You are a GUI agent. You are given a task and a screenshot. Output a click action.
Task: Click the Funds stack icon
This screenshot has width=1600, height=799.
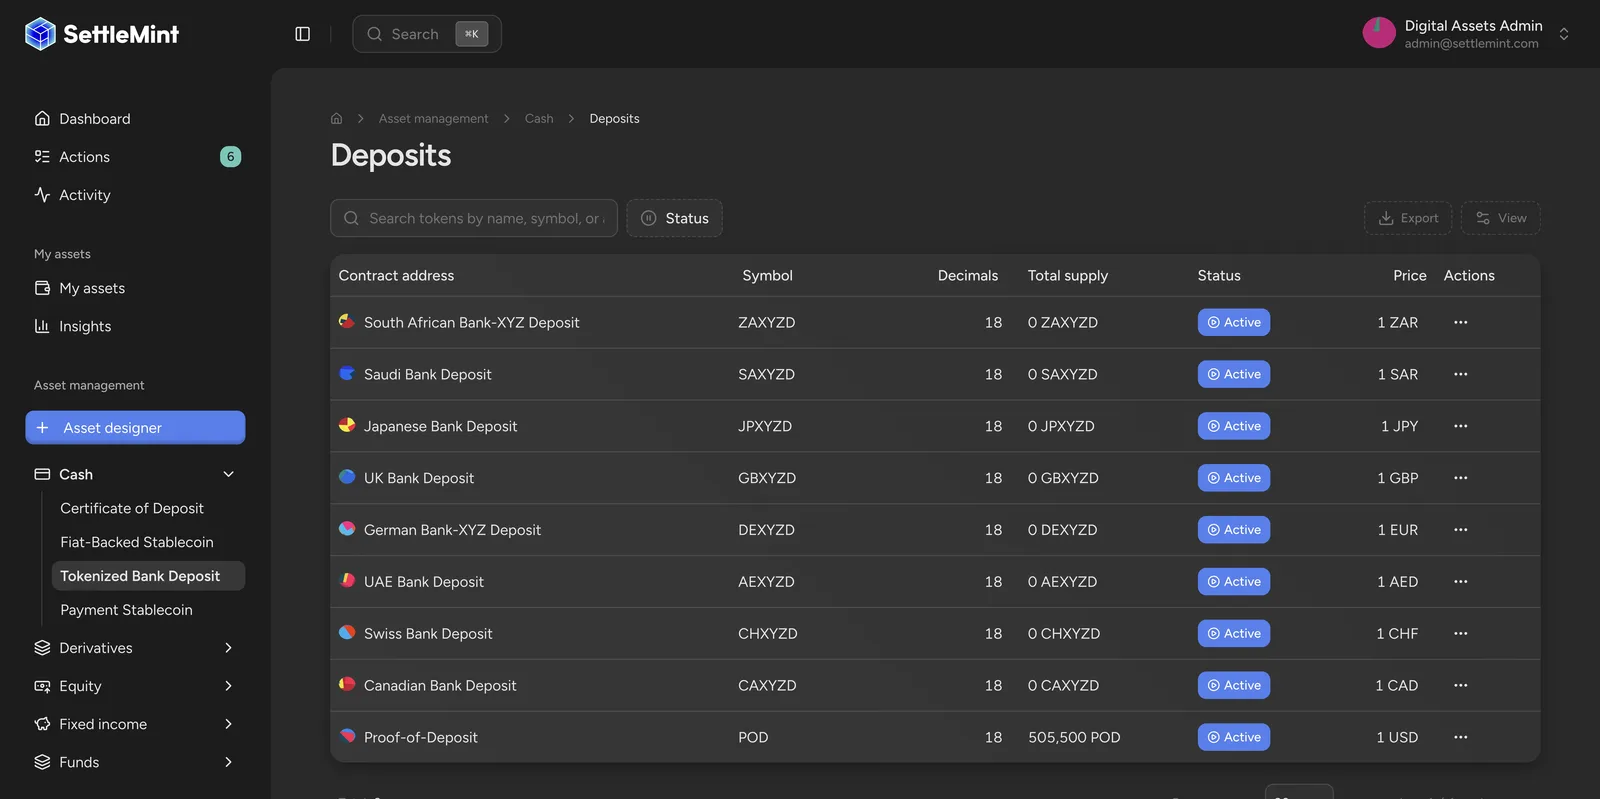point(42,762)
